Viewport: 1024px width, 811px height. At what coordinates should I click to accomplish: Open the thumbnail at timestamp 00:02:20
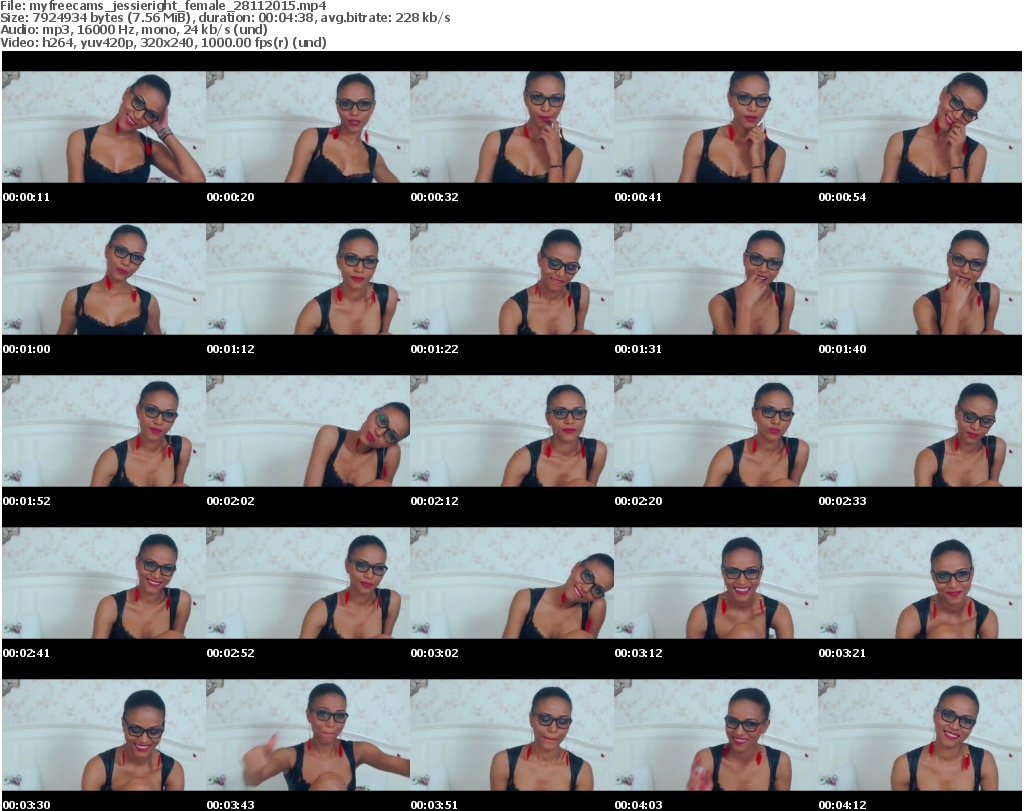[716, 431]
